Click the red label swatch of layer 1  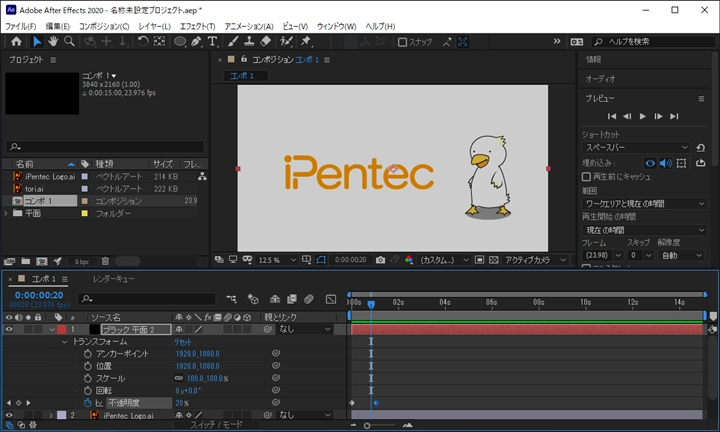pos(62,329)
